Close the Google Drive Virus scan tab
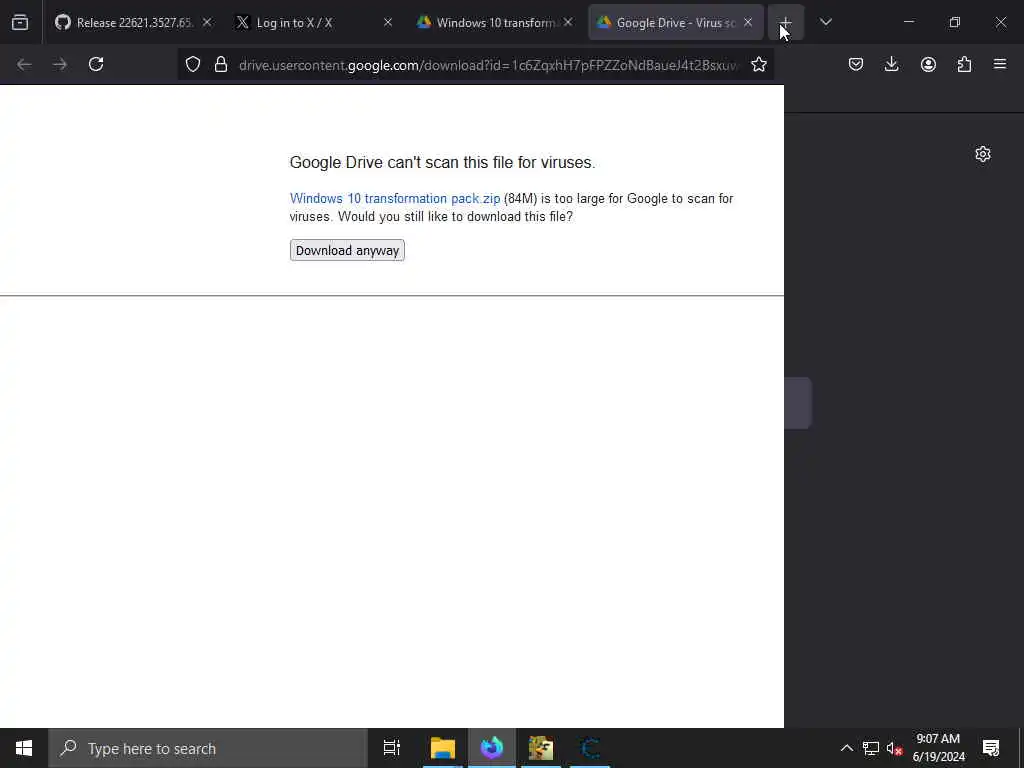 coord(748,22)
